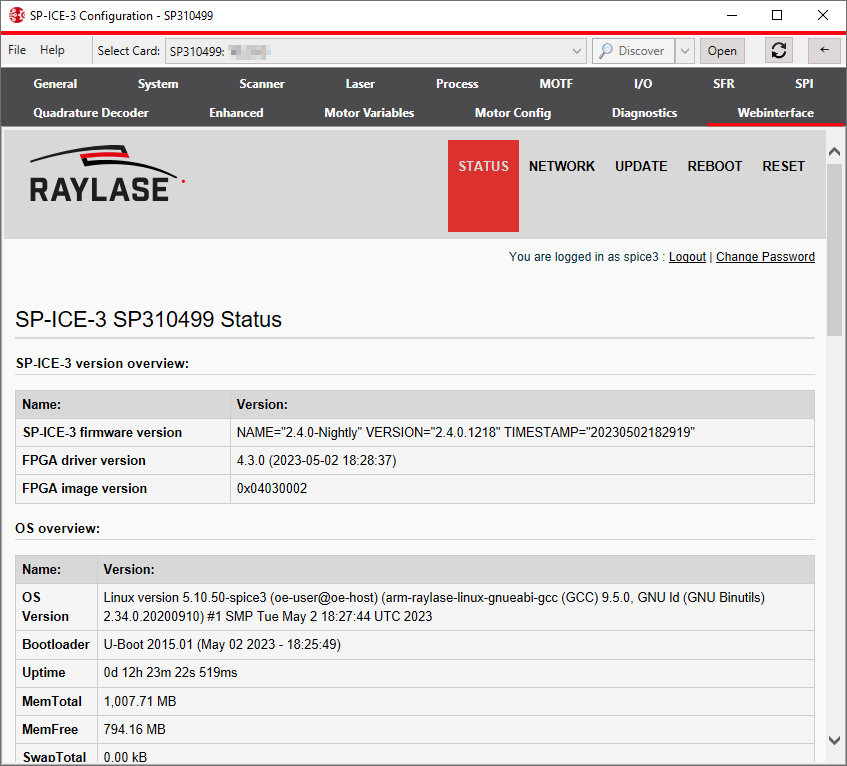Switch to the SFR tab
This screenshot has width=847, height=766.
point(723,84)
